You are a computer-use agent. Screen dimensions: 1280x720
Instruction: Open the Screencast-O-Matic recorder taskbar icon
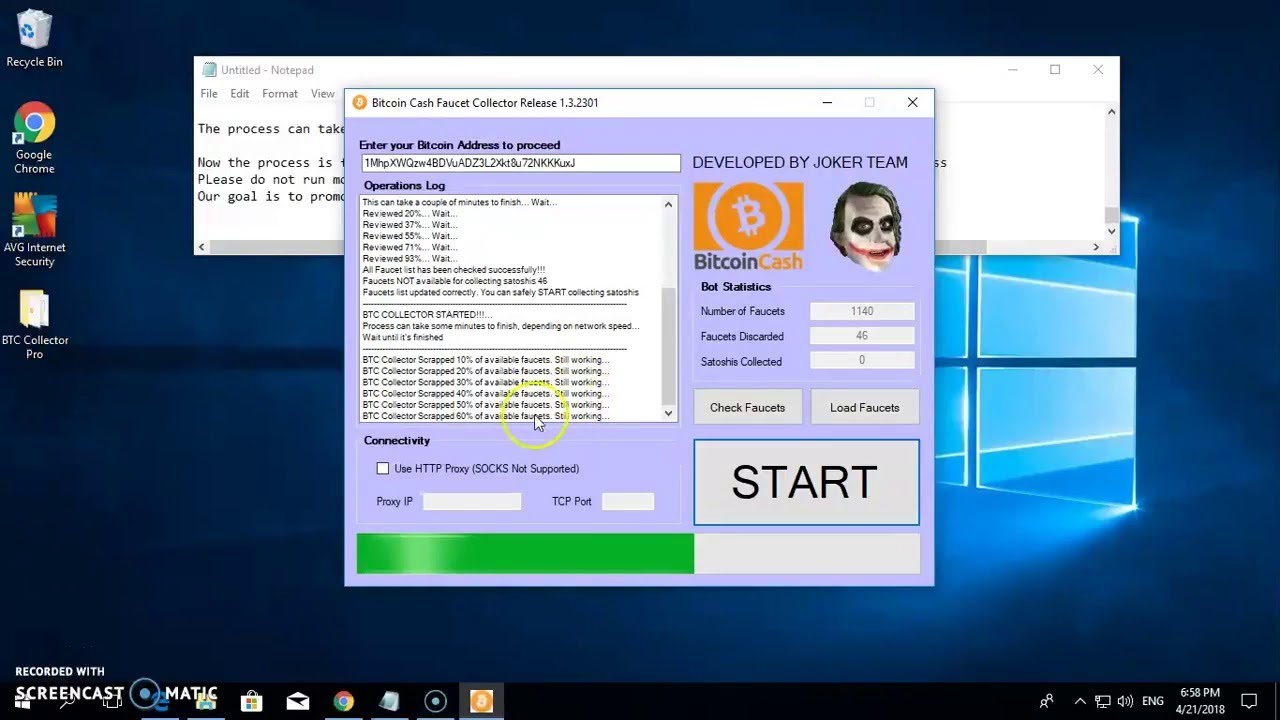435,701
